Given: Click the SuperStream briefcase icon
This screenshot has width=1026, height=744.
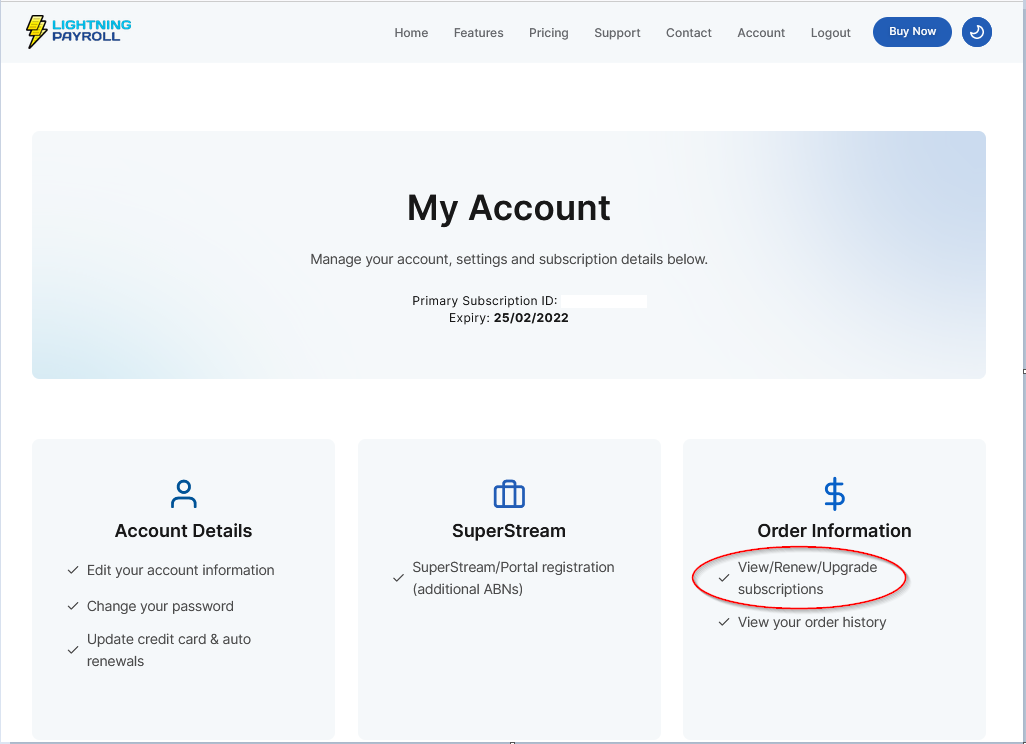Looking at the screenshot, I should (x=509, y=494).
